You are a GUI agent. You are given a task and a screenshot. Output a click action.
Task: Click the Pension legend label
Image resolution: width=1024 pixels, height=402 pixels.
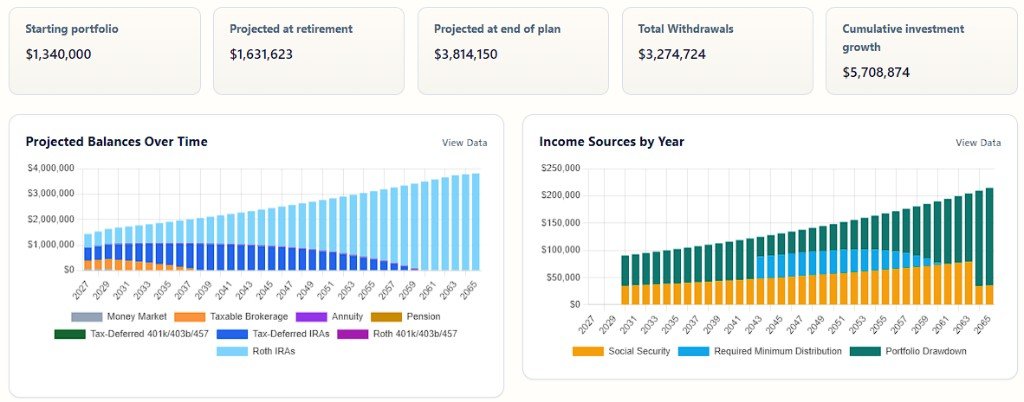pos(423,317)
